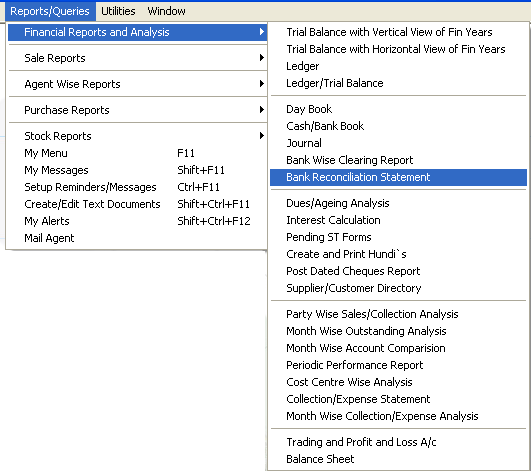Open the Window menu
The height and width of the screenshot is (471, 531).
tap(166, 11)
